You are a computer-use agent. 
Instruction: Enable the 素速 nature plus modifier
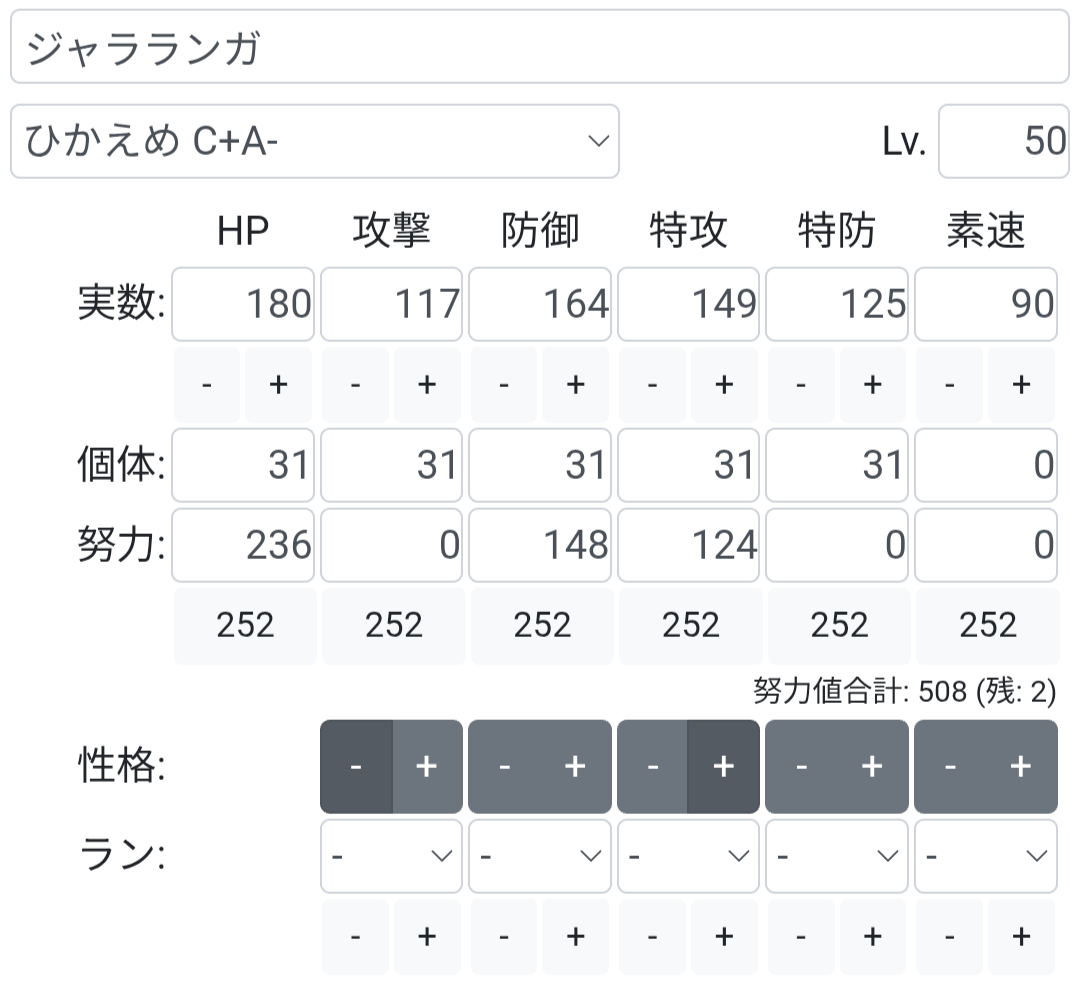(x=1021, y=767)
